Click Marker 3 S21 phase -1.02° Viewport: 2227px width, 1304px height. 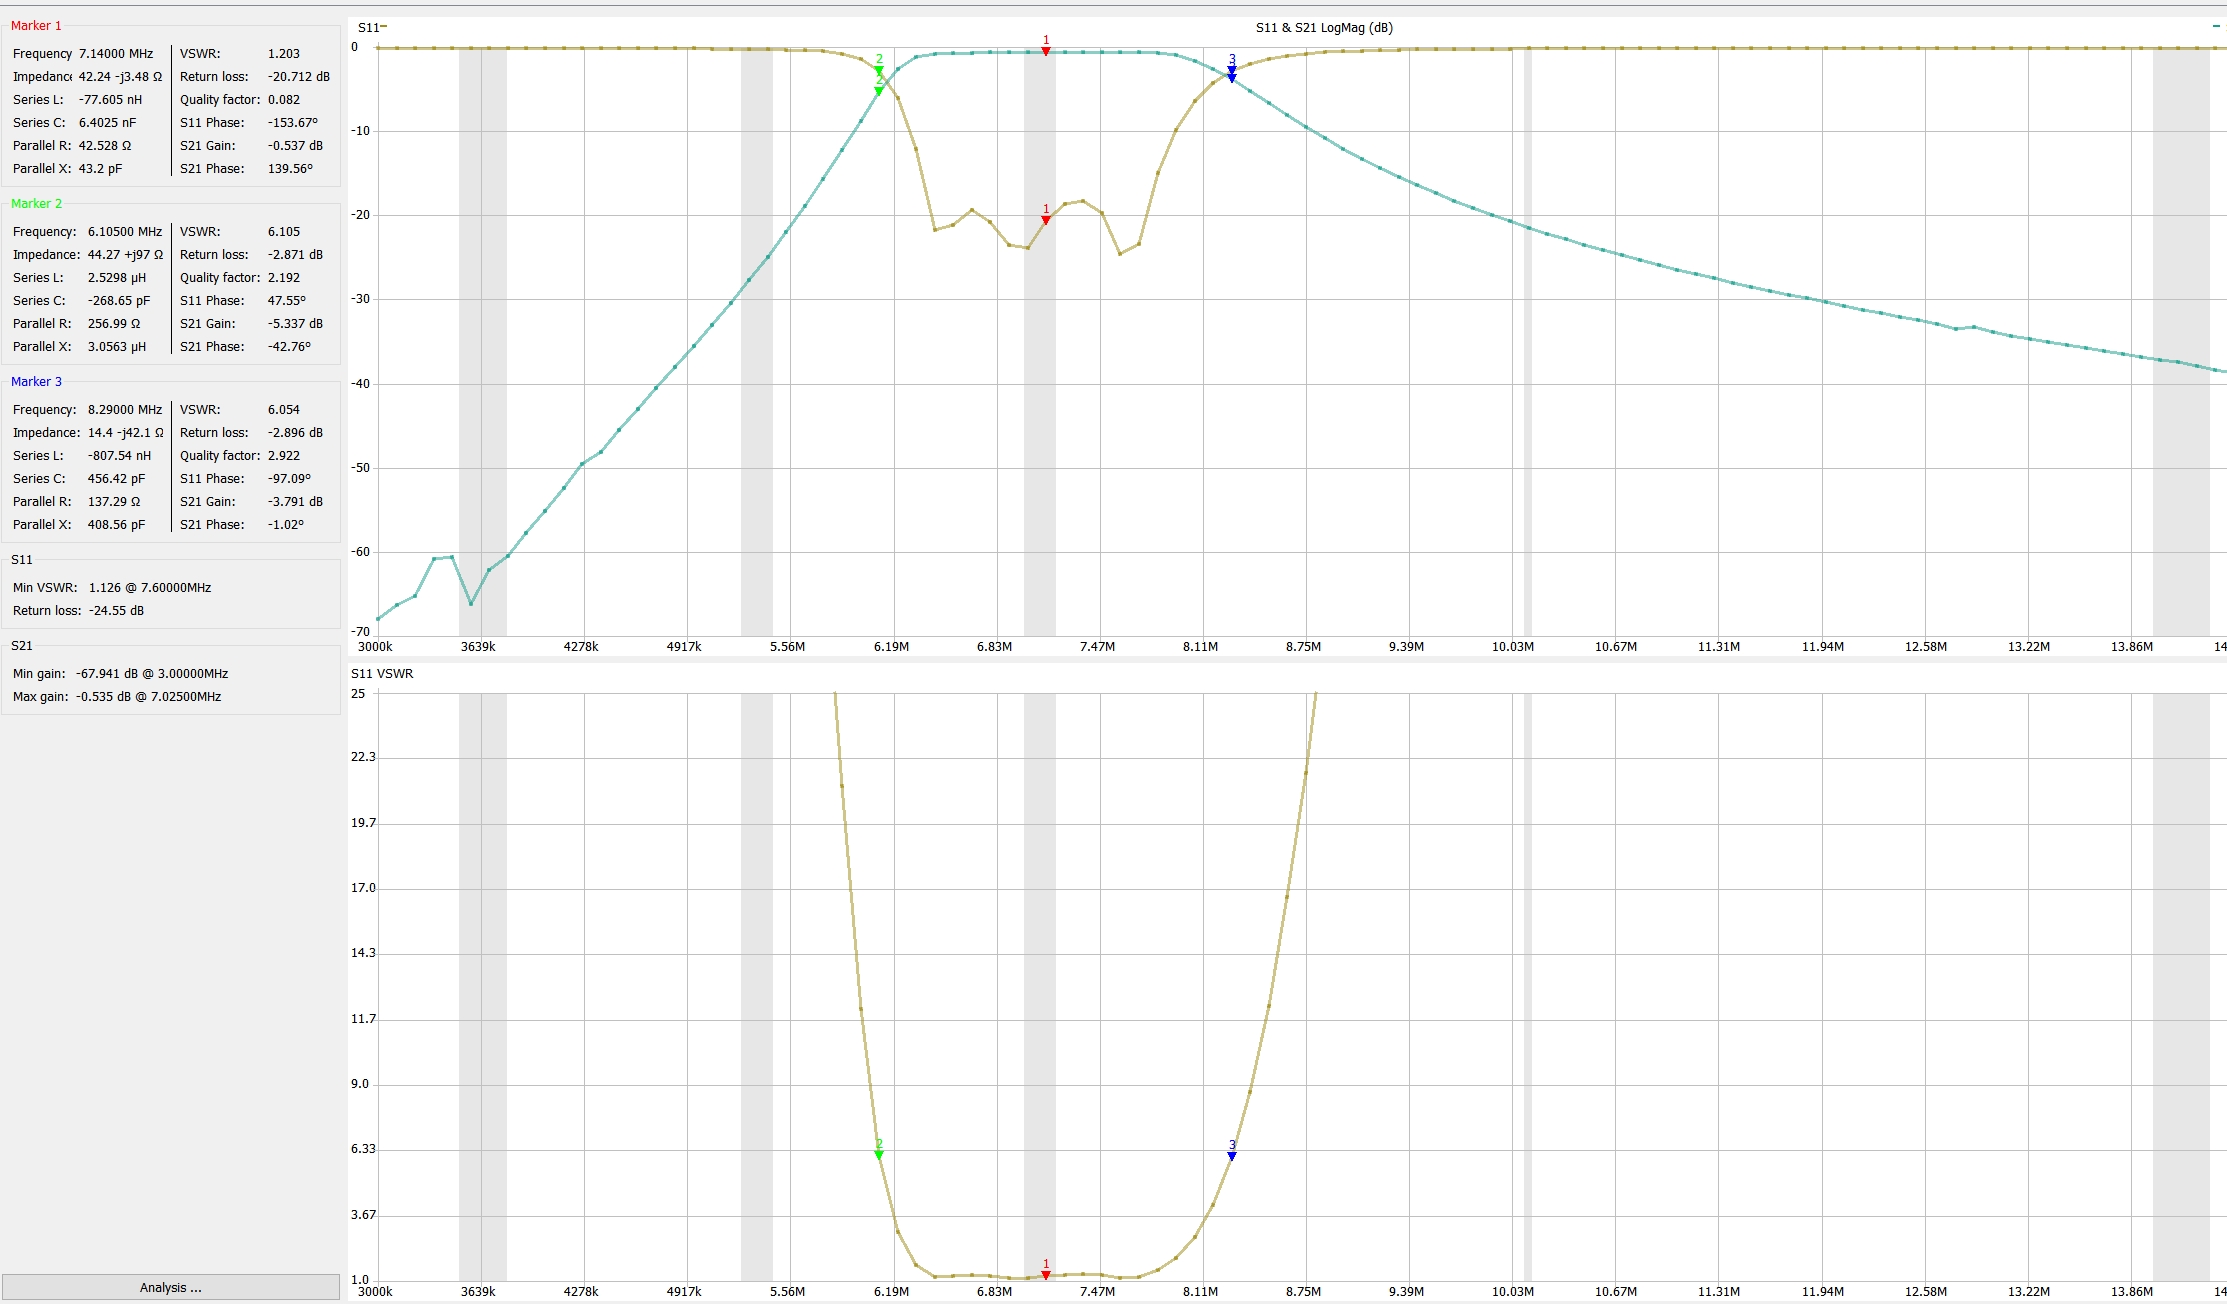[286, 524]
